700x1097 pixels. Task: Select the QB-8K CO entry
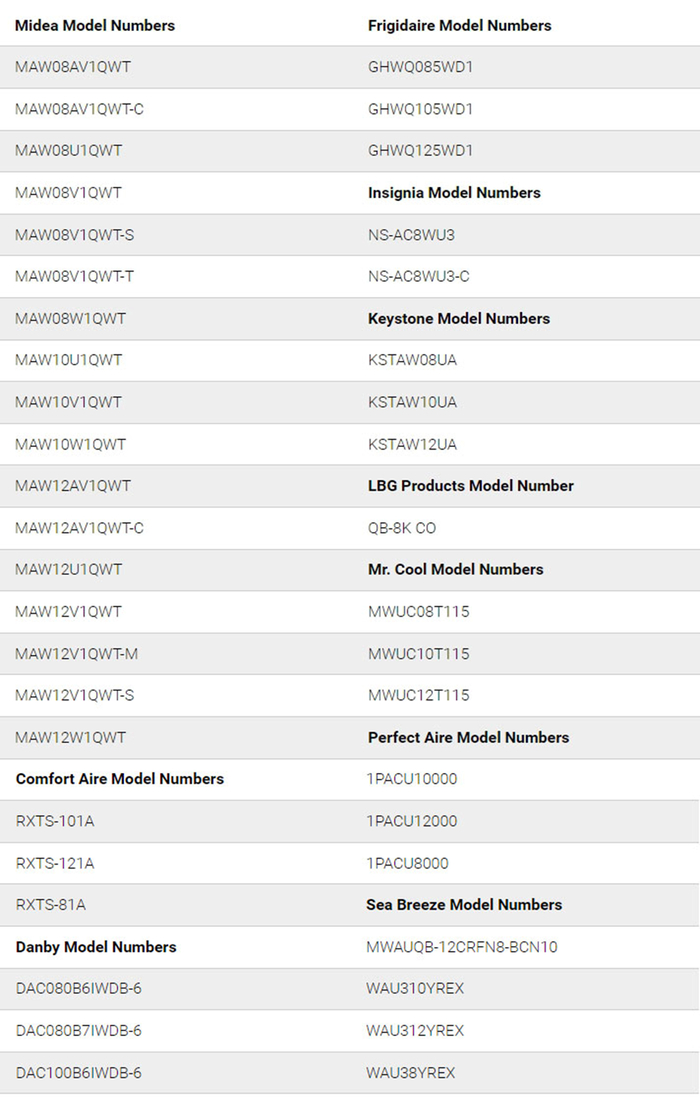tap(402, 528)
